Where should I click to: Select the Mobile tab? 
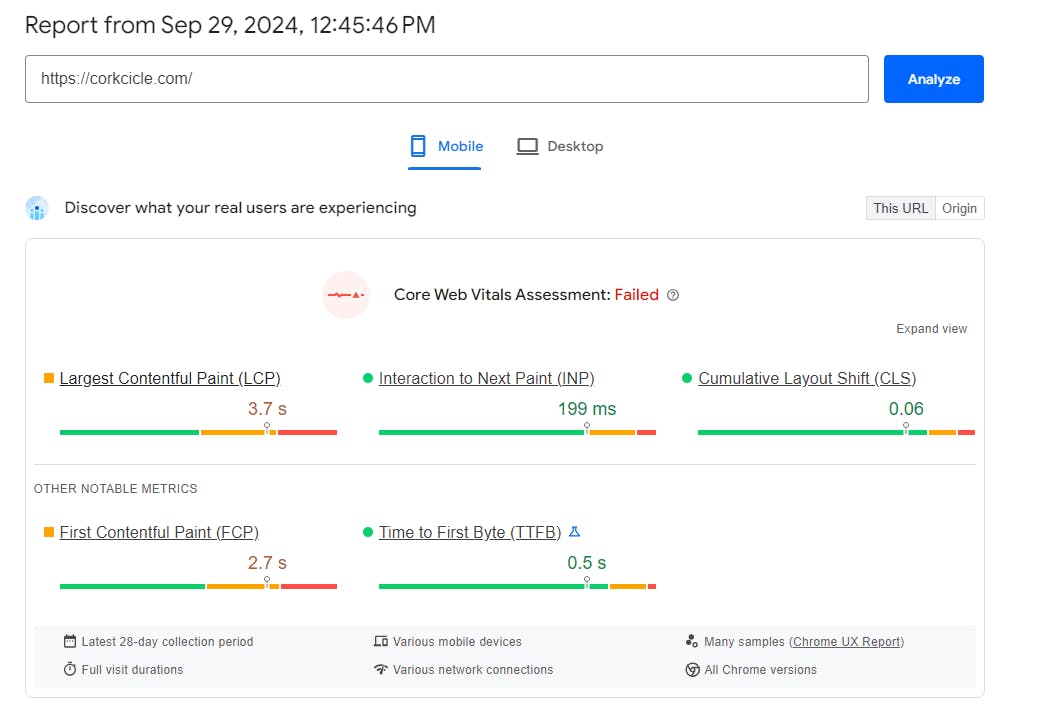pyautogui.click(x=446, y=147)
